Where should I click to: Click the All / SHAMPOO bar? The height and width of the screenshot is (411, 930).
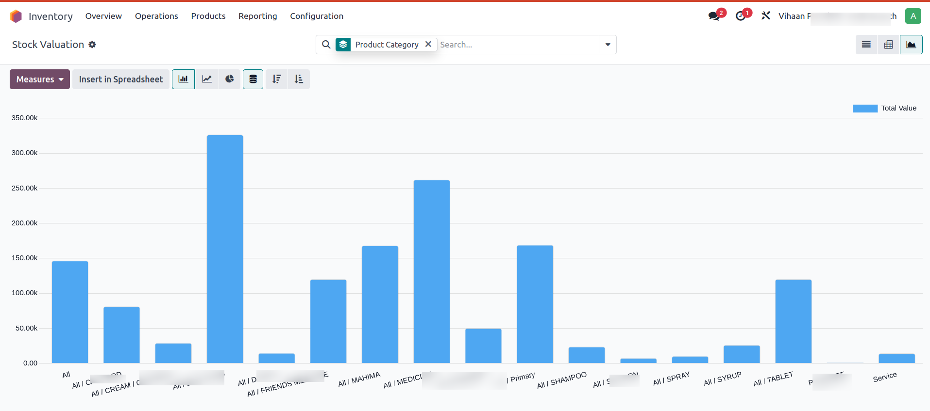[587, 355]
